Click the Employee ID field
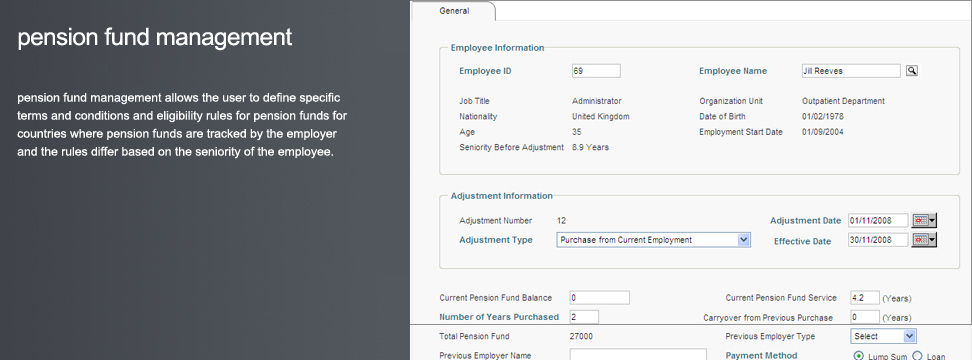This screenshot has height=360, width=972. [x=596, y=71]
